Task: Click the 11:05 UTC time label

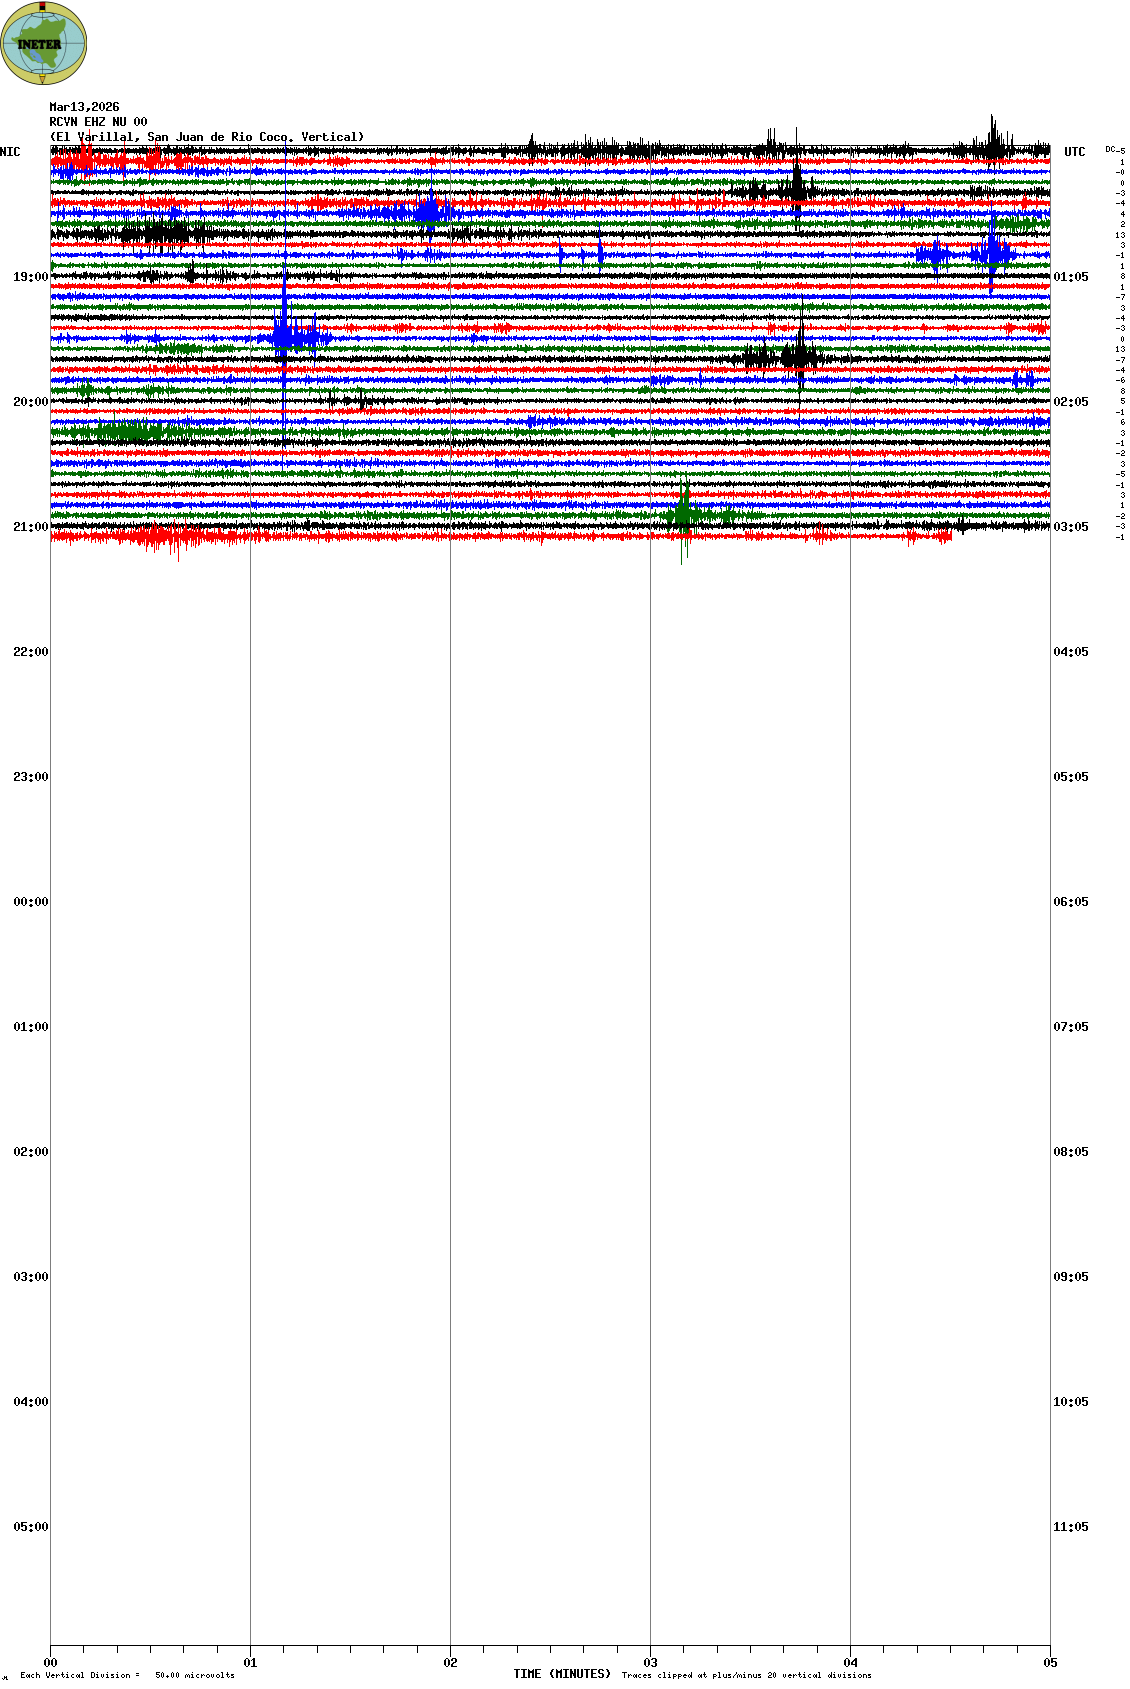Action: click(x=1070, y=1527)
